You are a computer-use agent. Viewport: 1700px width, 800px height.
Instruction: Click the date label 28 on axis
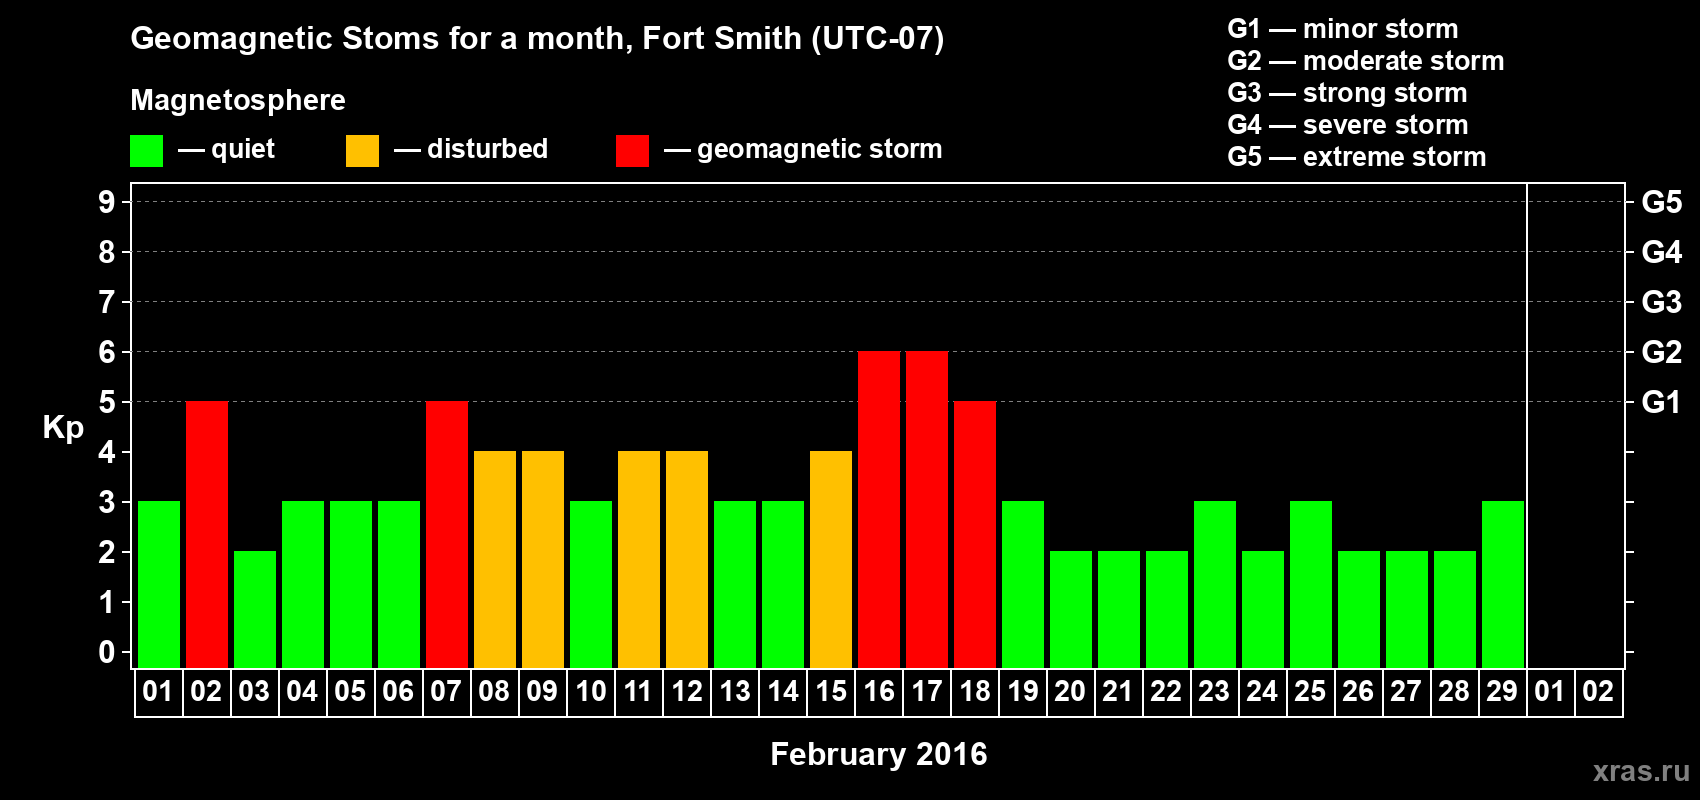click(1454, 692)
